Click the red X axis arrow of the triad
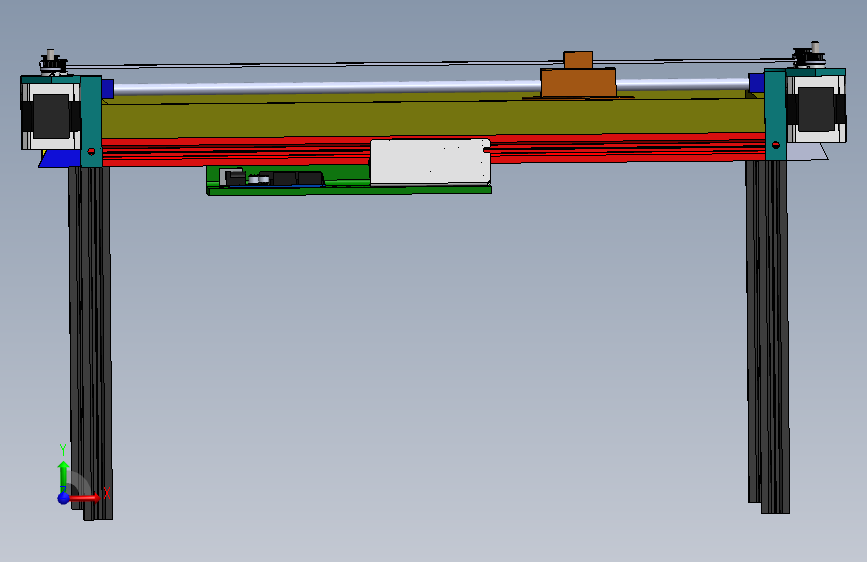 point(85,498)
